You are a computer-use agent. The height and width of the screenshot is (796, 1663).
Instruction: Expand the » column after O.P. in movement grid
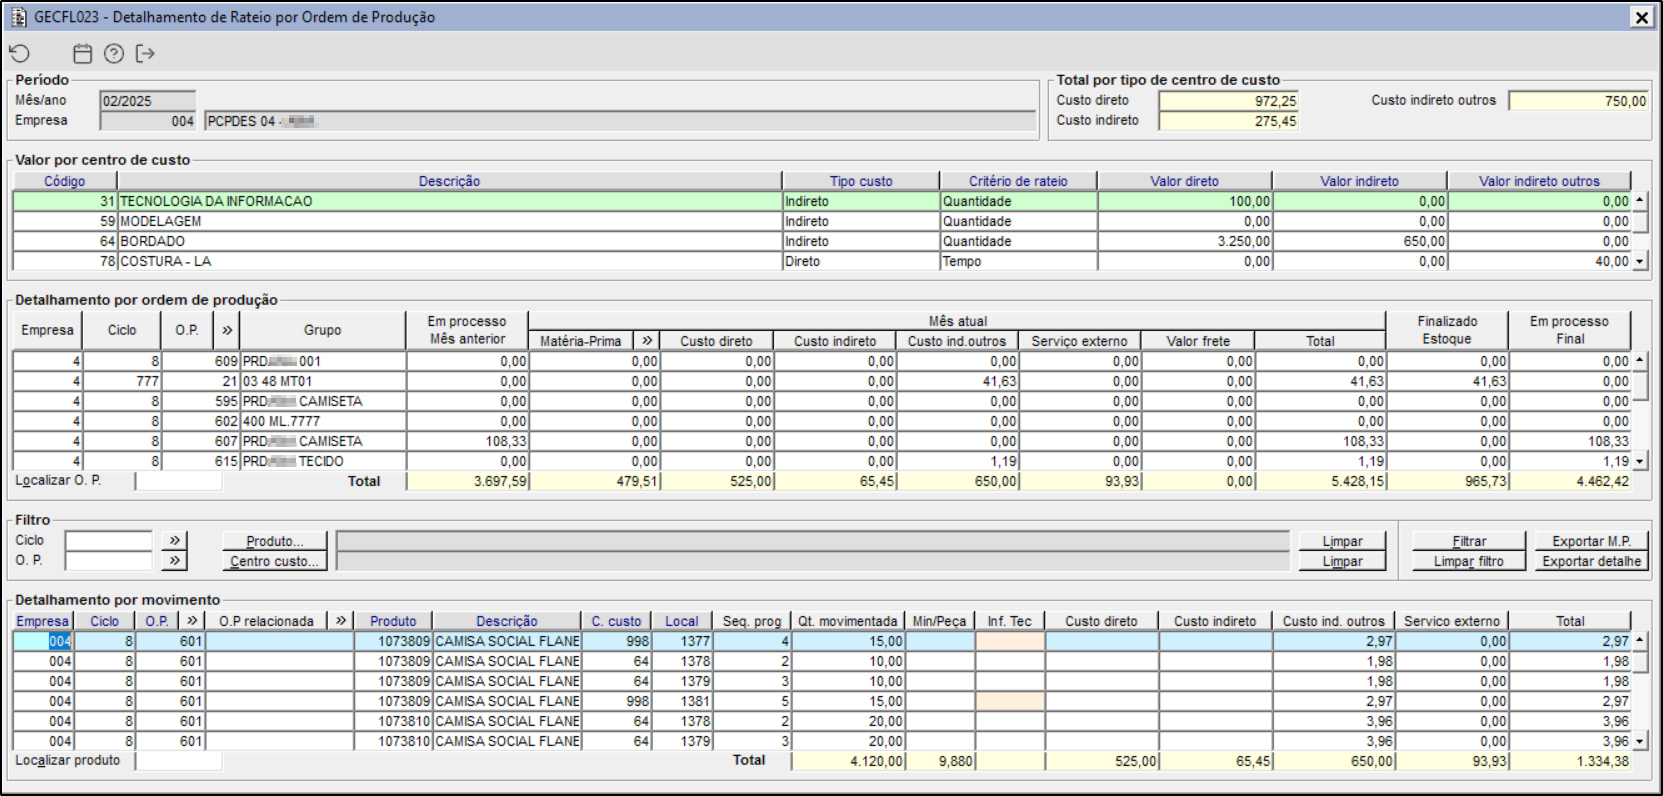[192, 621]
